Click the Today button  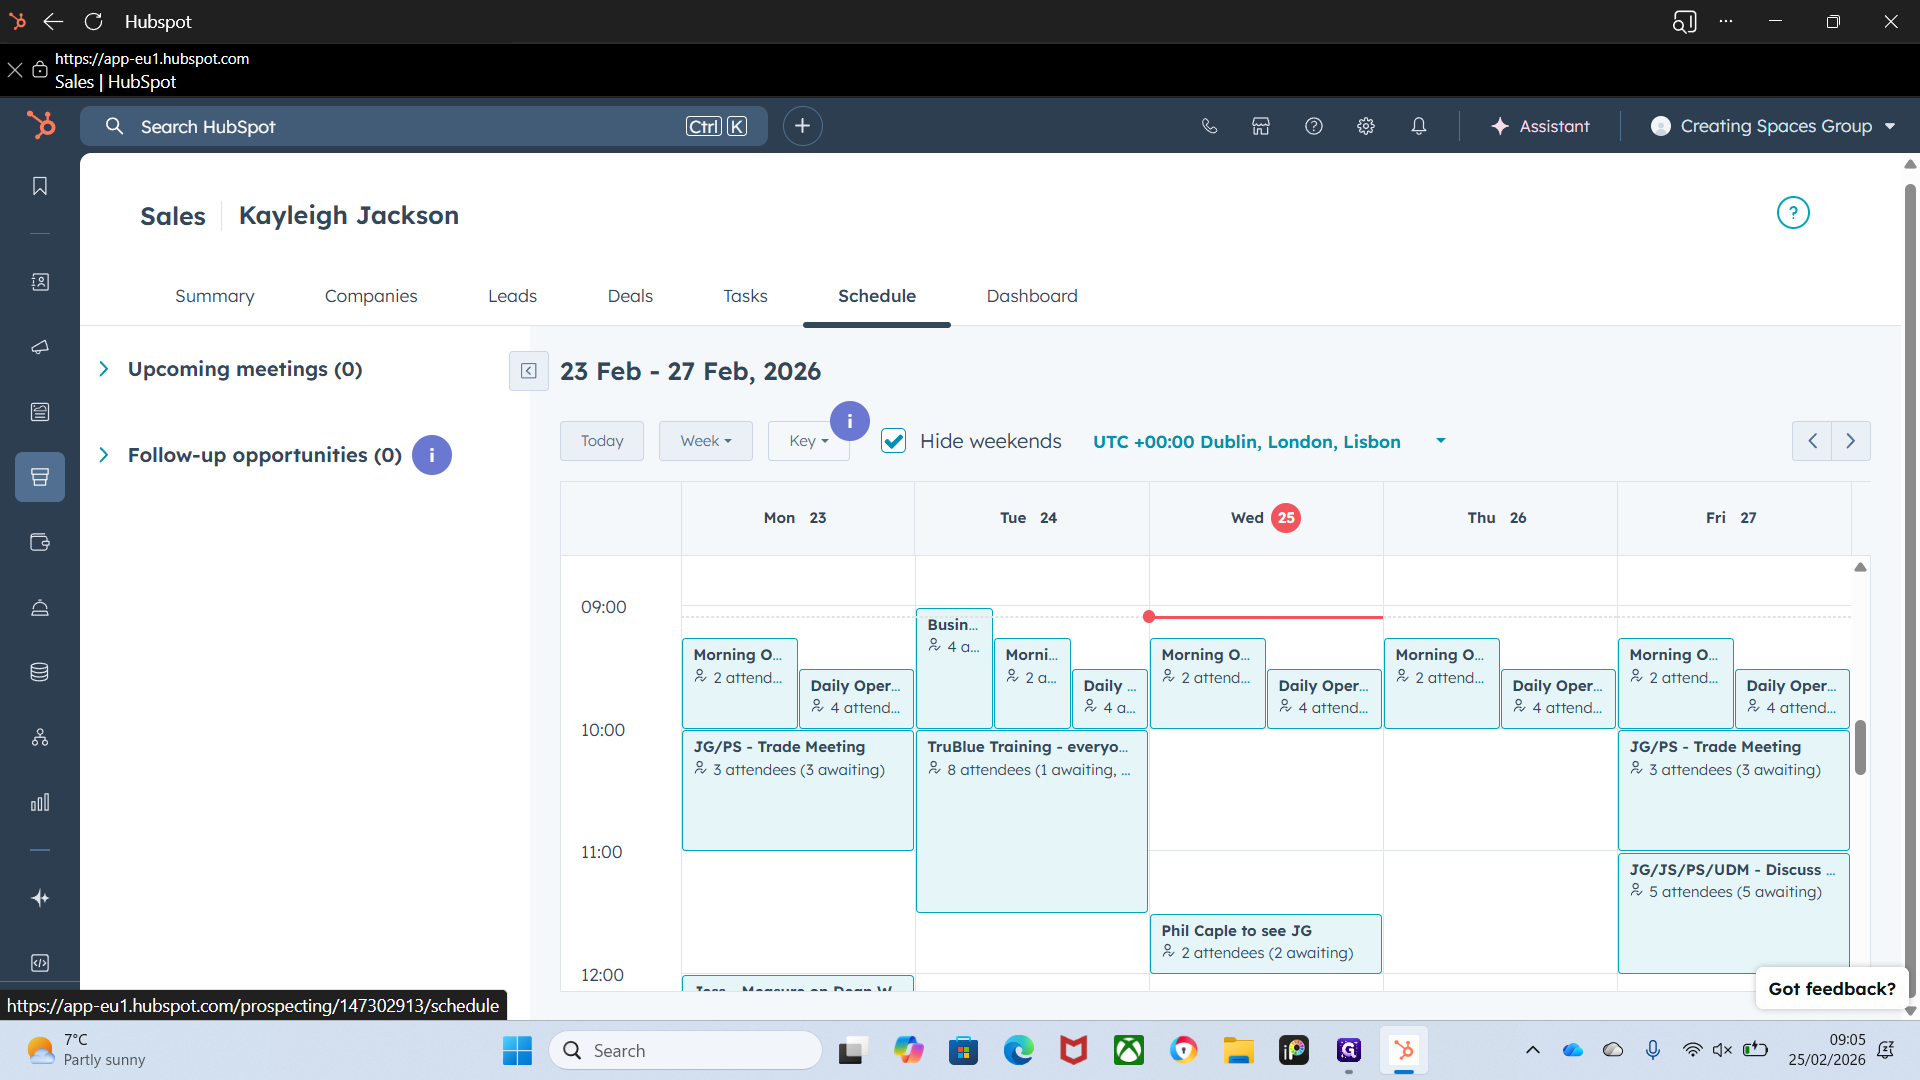click(602, 441)
